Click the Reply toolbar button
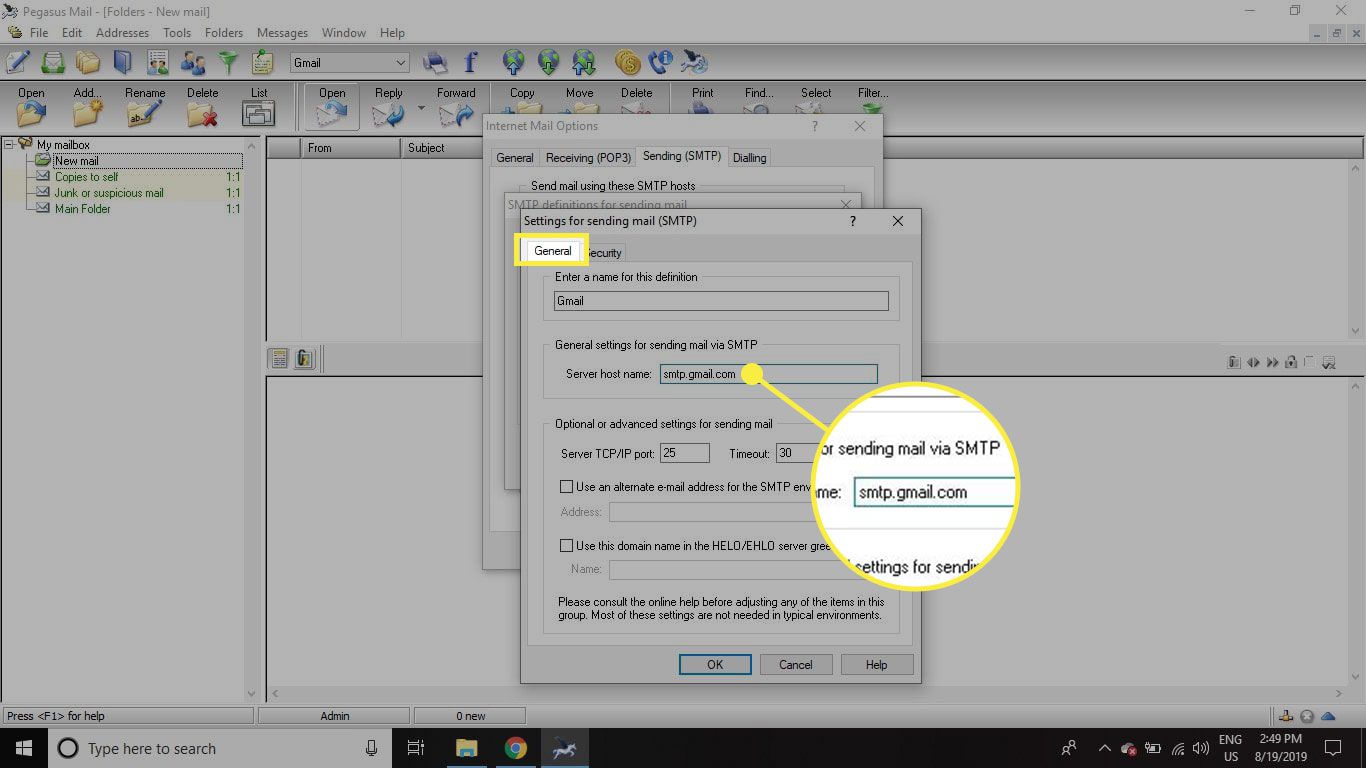1366x768 pixels. (x=389, y=107)
